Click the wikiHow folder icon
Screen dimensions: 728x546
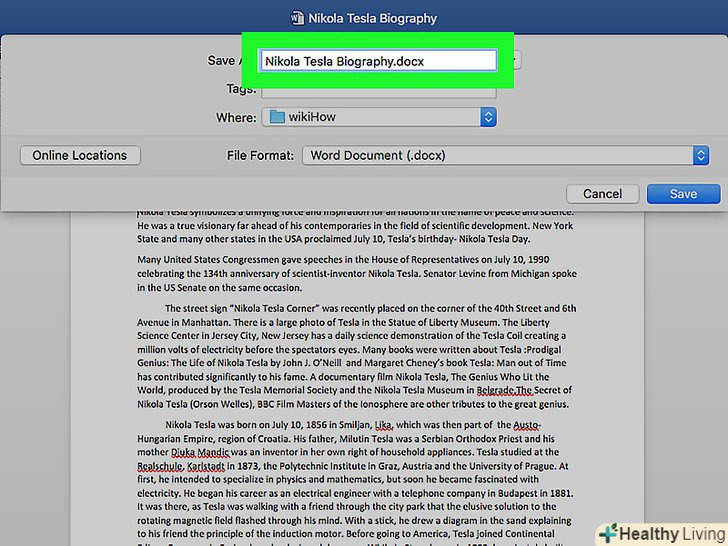coord(277,117)
